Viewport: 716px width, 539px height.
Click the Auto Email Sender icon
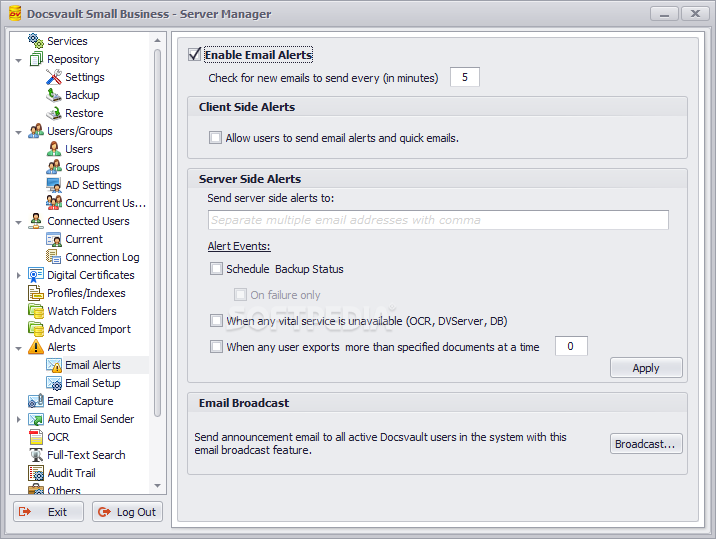(36, 419)
